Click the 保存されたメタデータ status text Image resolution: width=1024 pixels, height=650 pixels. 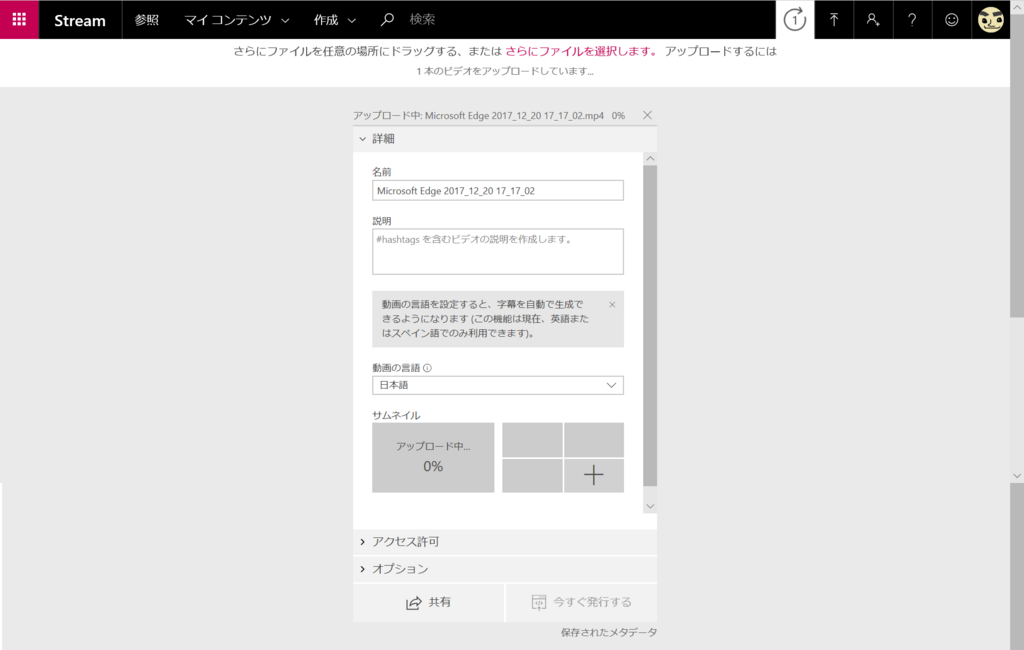[x=609, y=632]
